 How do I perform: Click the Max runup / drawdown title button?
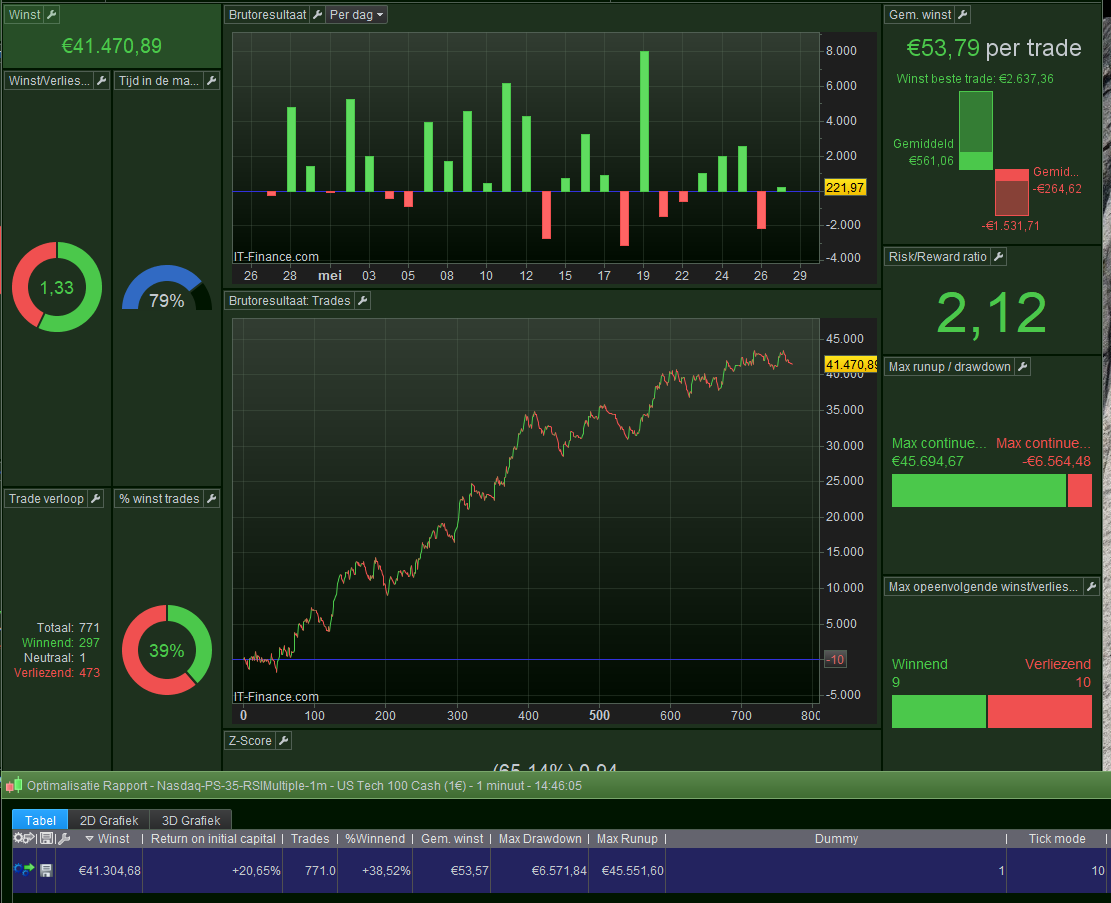pyautogui.click(x=949, y=366)
